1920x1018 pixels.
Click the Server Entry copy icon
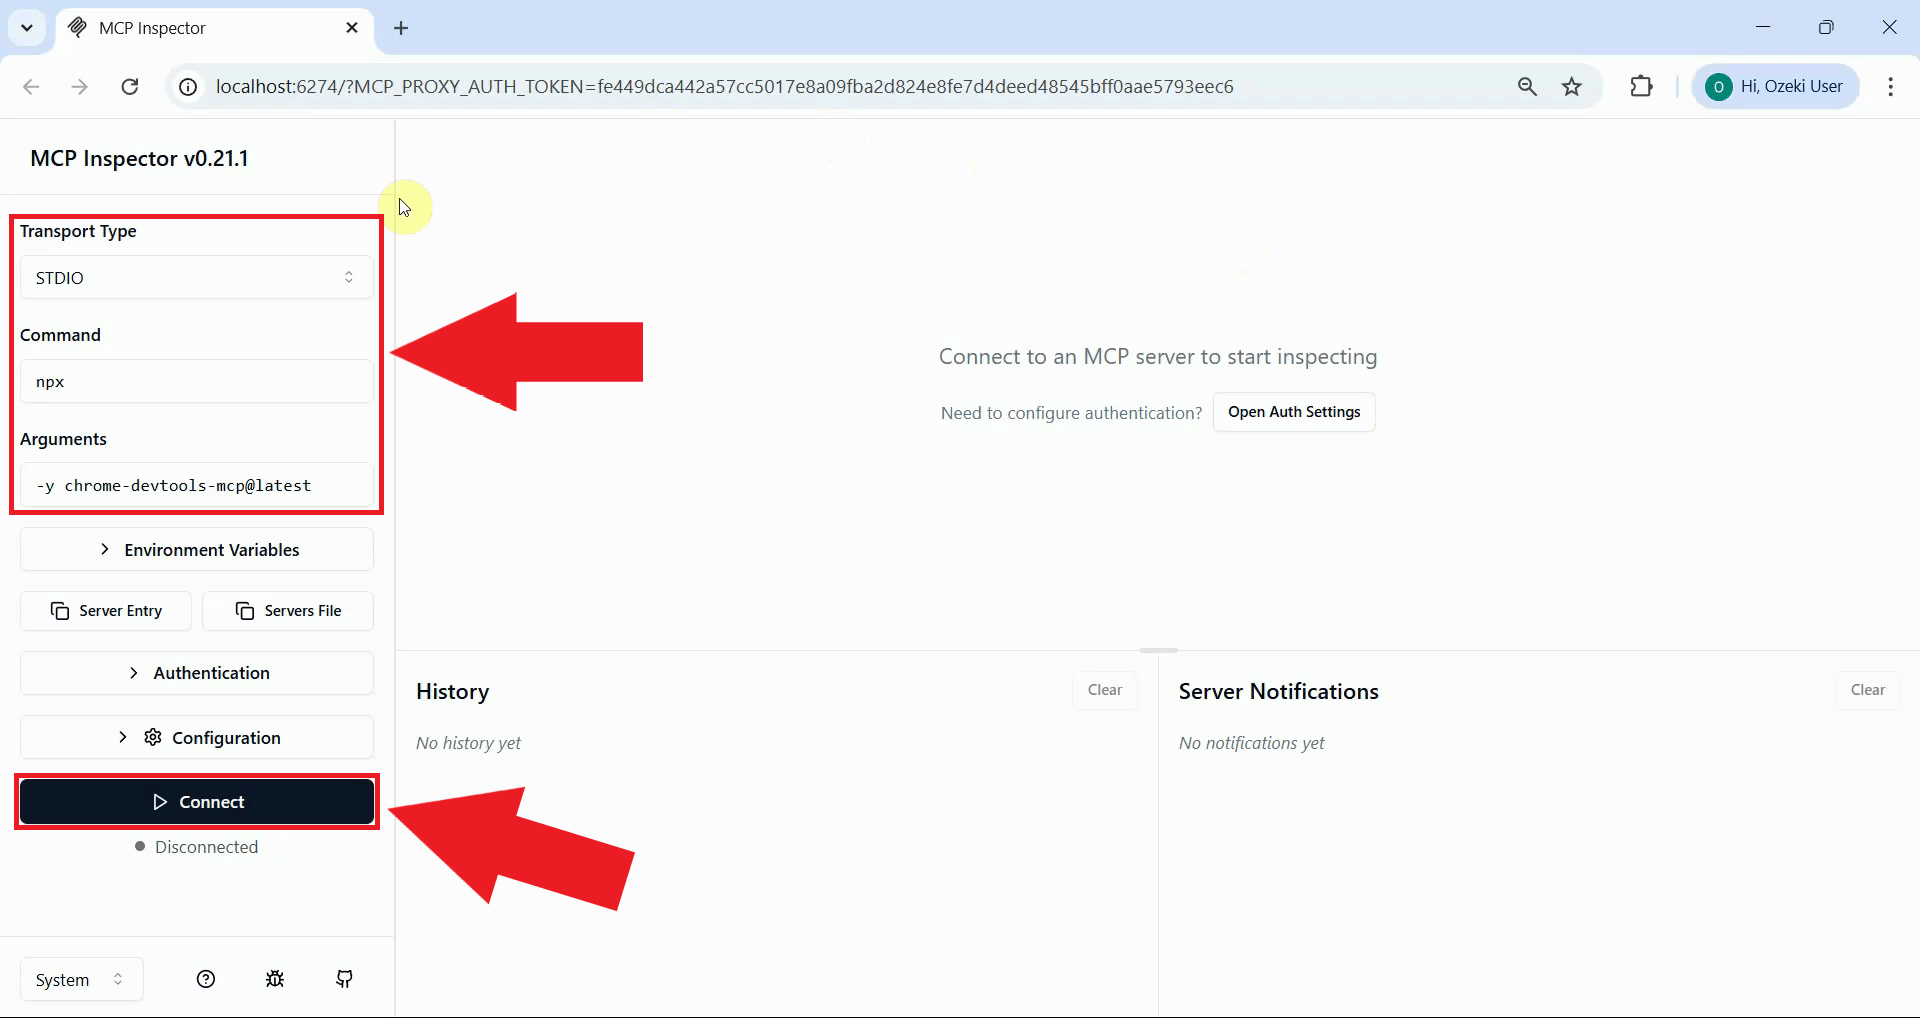tap(61, 611)
